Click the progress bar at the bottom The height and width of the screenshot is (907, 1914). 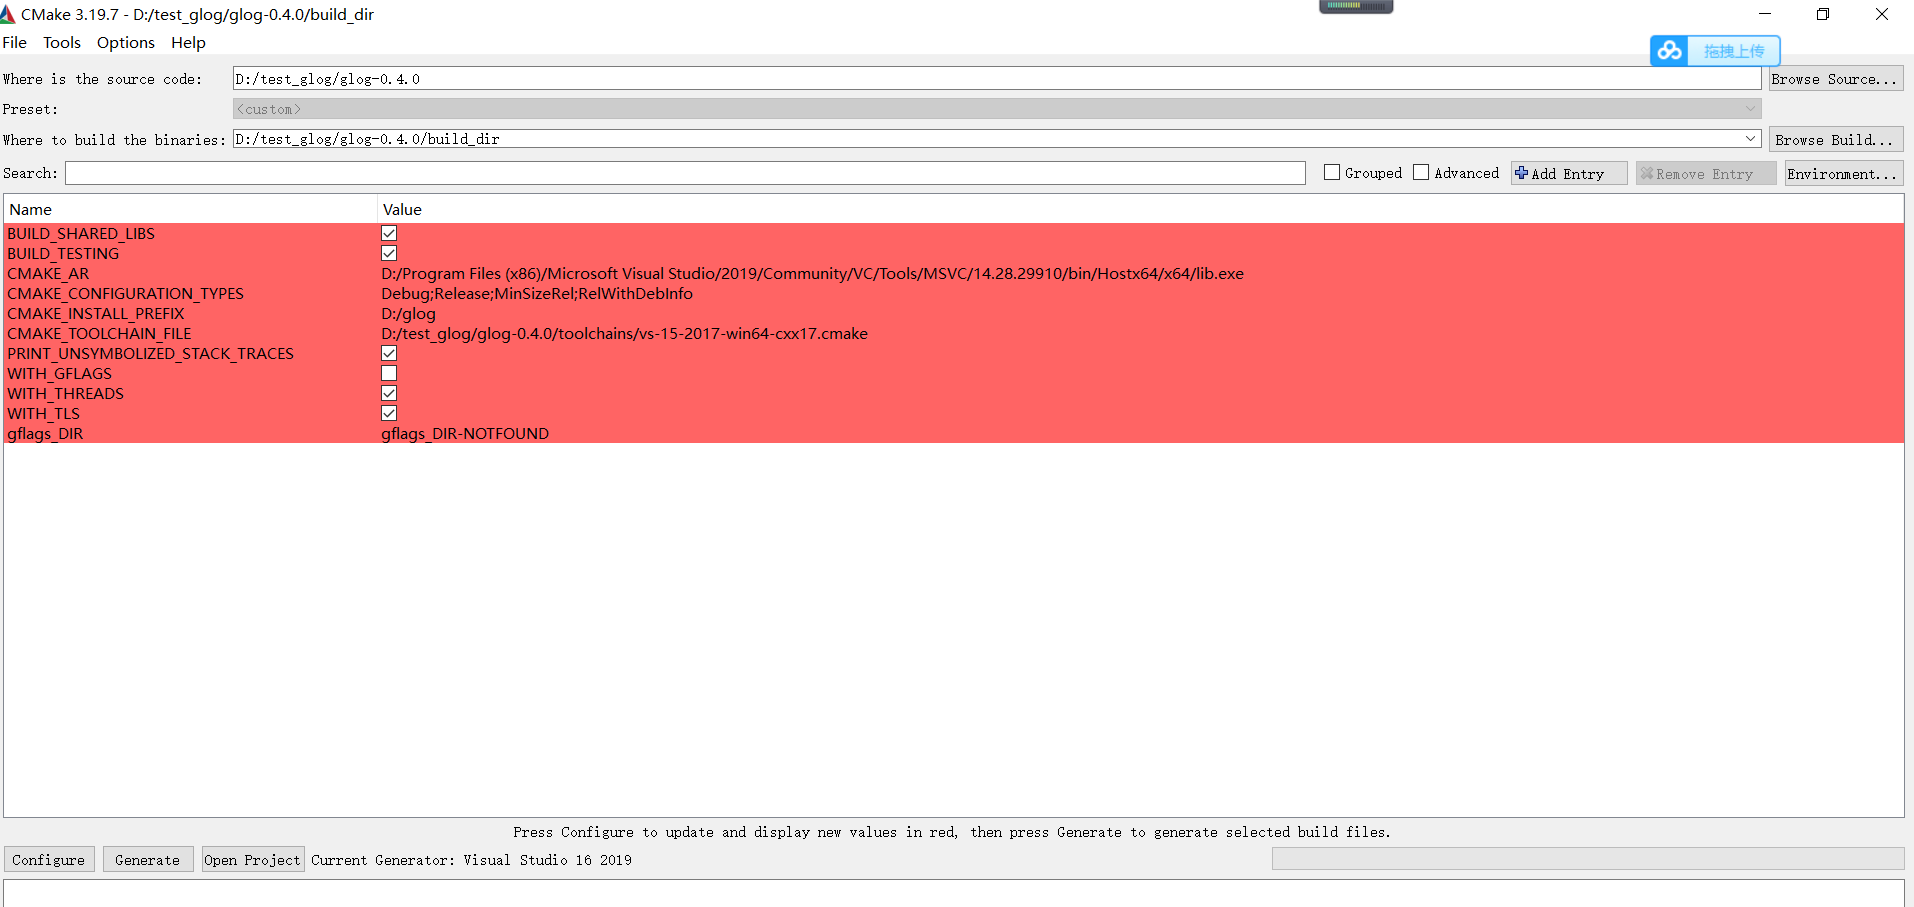click(1588, 859)
